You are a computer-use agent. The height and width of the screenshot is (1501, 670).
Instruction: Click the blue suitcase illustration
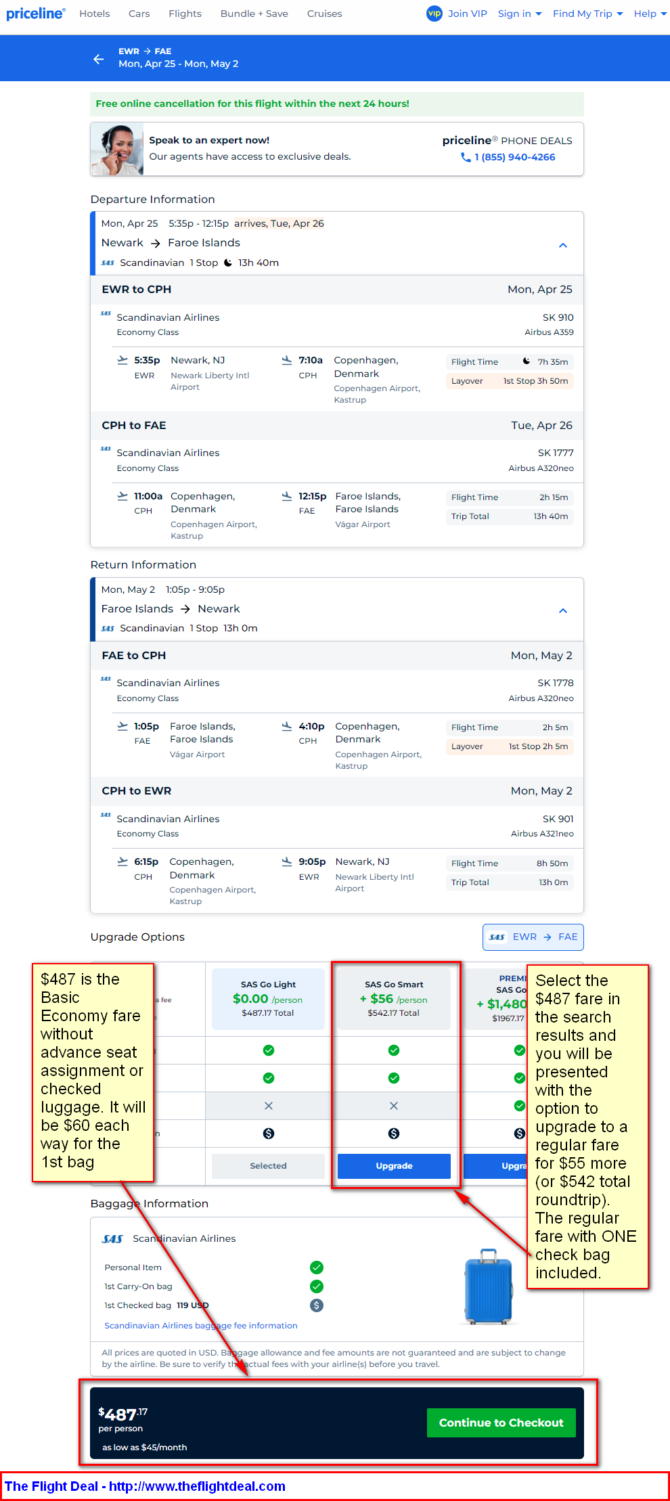tap(488, 1287)
